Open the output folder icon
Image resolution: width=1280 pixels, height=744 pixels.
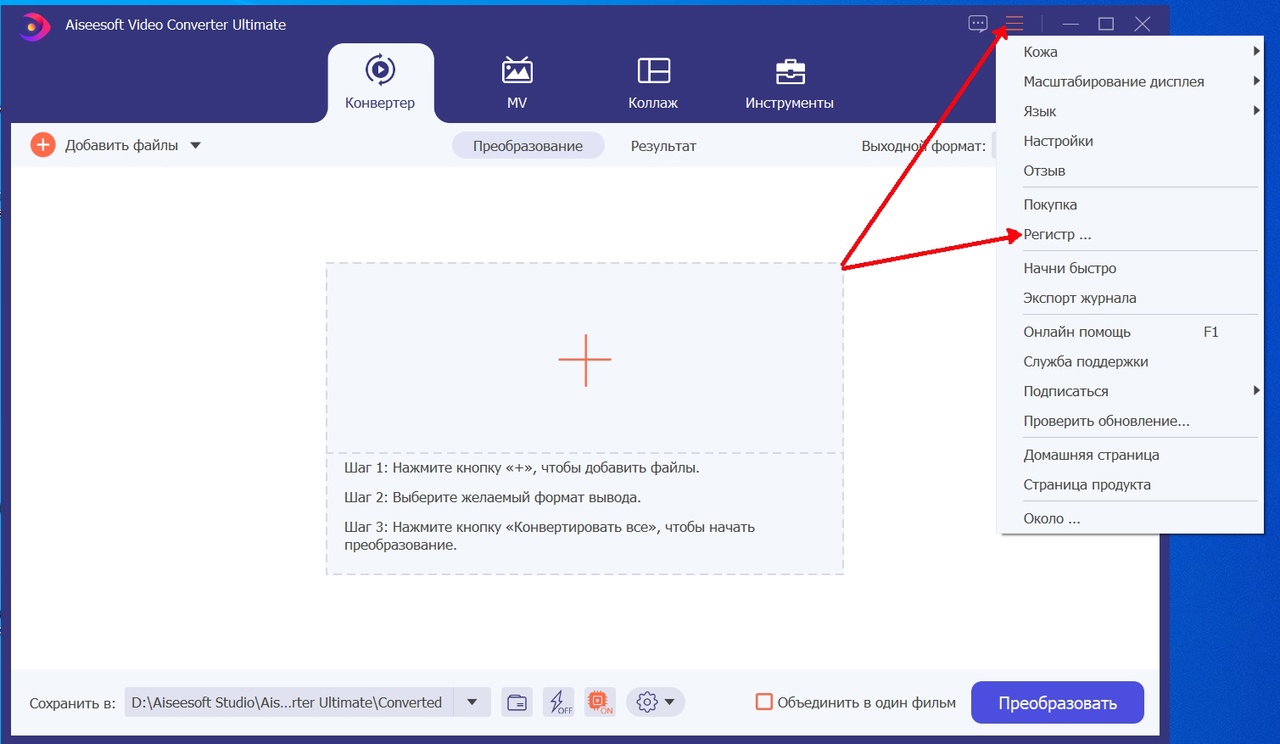516,702
